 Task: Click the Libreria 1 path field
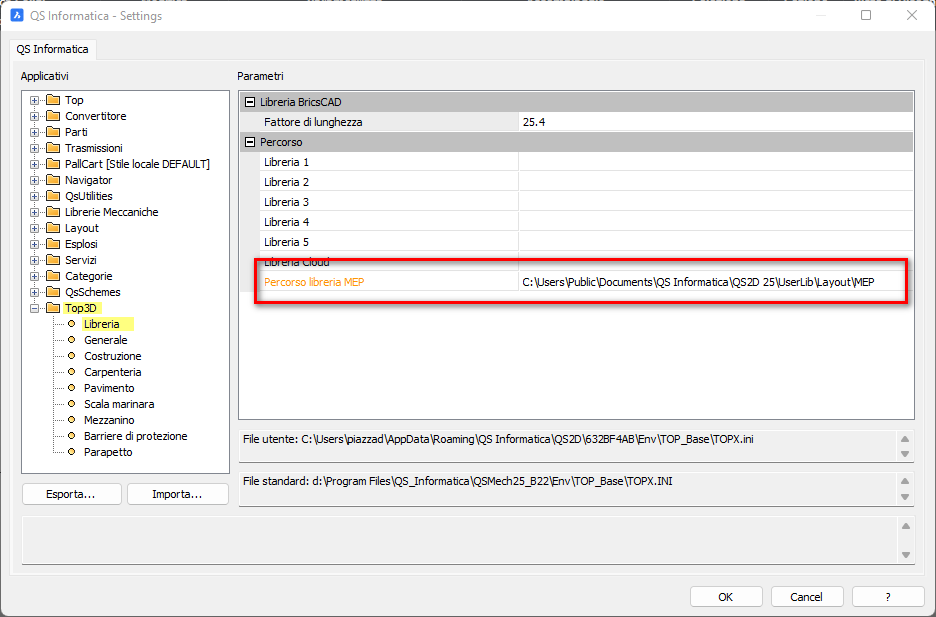tap(716, 162)
